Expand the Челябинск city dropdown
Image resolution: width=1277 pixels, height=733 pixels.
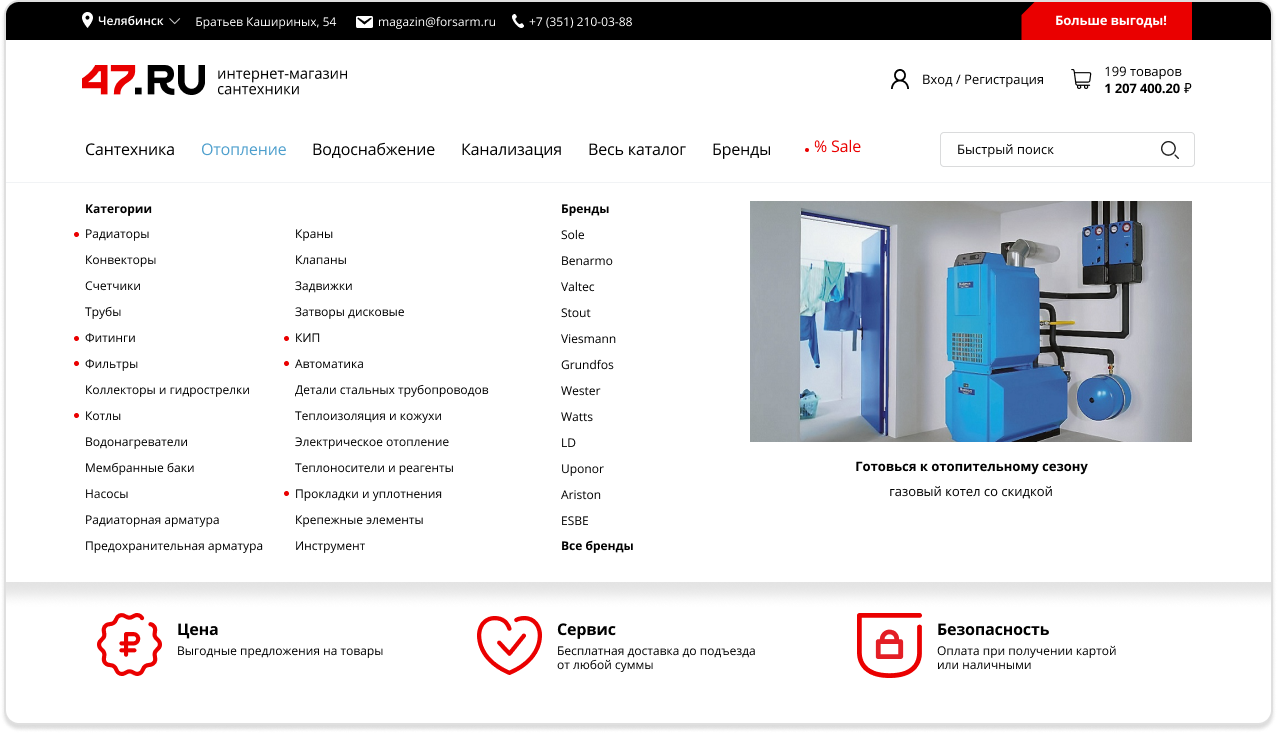[x=131, y=21]
